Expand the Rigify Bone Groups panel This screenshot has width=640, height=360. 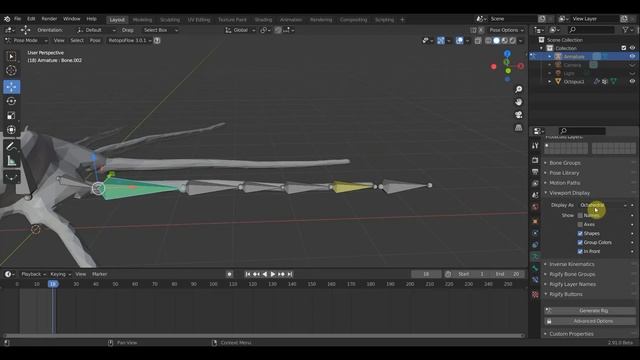(572, 274)
